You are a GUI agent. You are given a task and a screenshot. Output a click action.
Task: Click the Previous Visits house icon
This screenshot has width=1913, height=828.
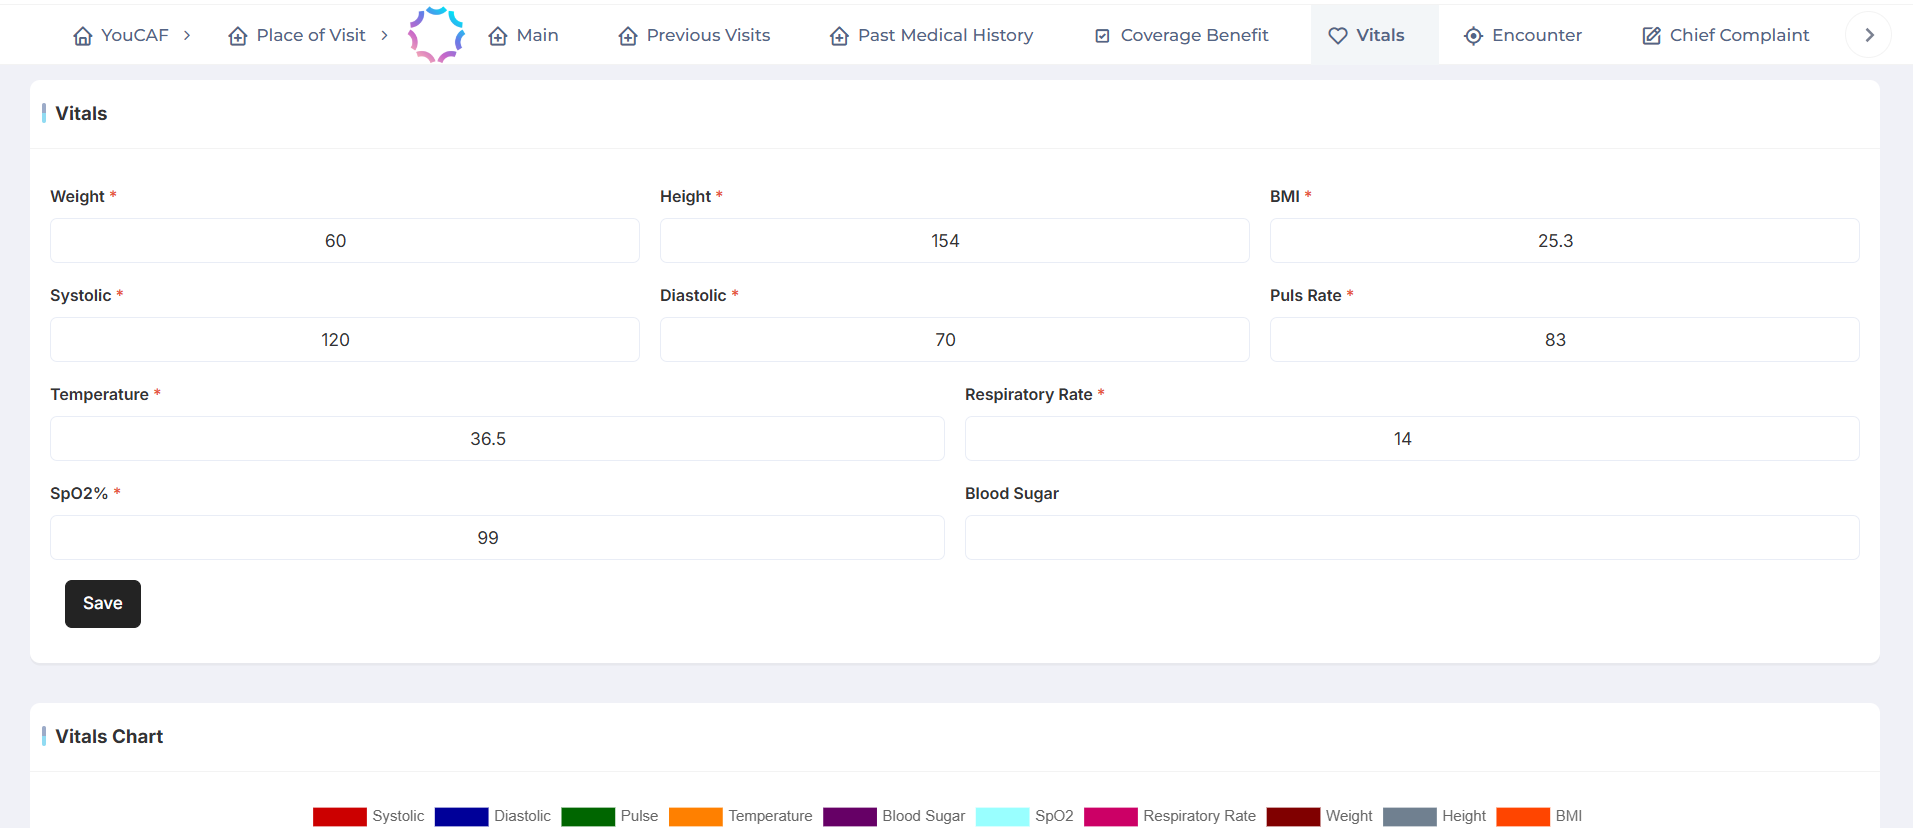(x=628, y=36)
